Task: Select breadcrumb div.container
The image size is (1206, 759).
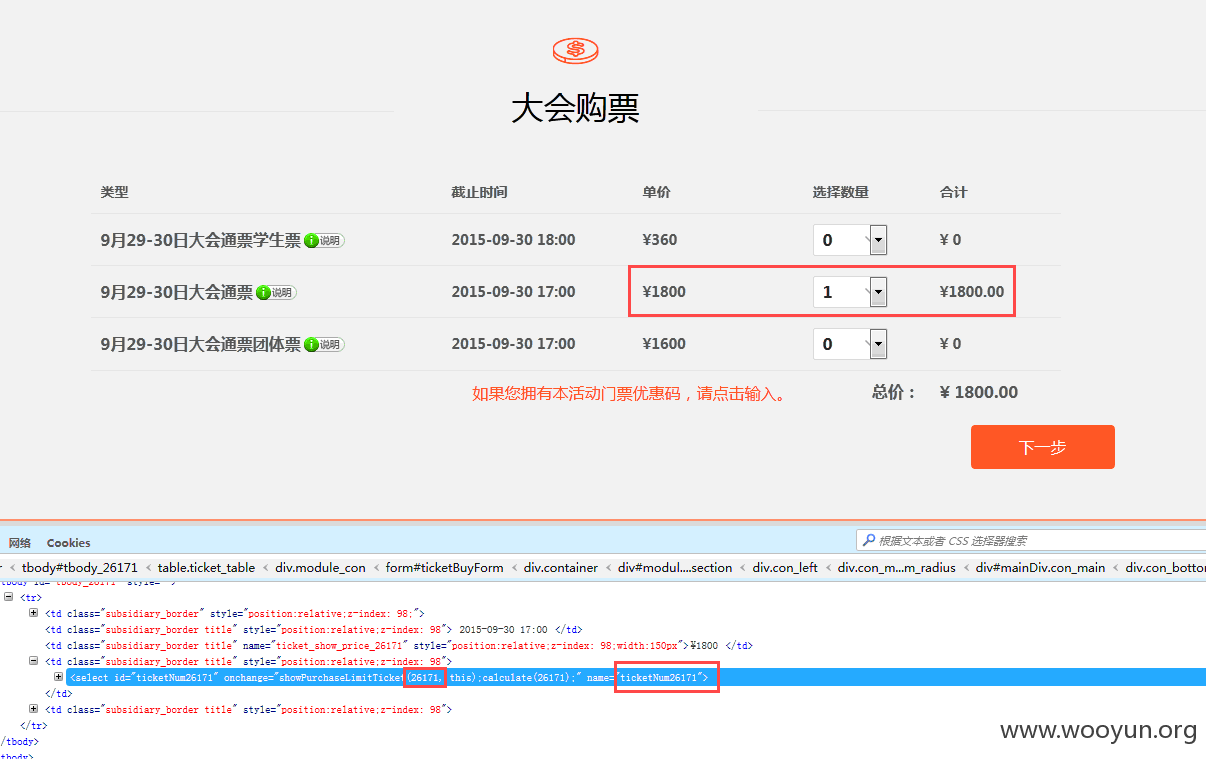Action: (561, 568)
